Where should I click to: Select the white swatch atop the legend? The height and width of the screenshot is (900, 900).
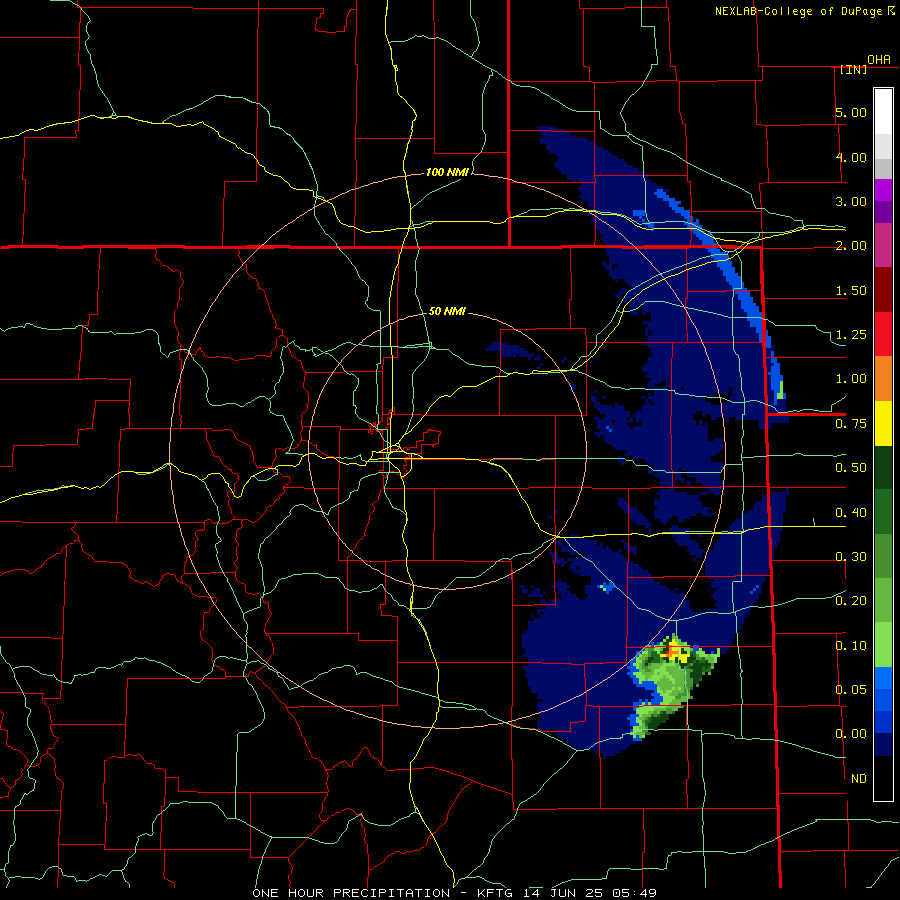point(883,111)
